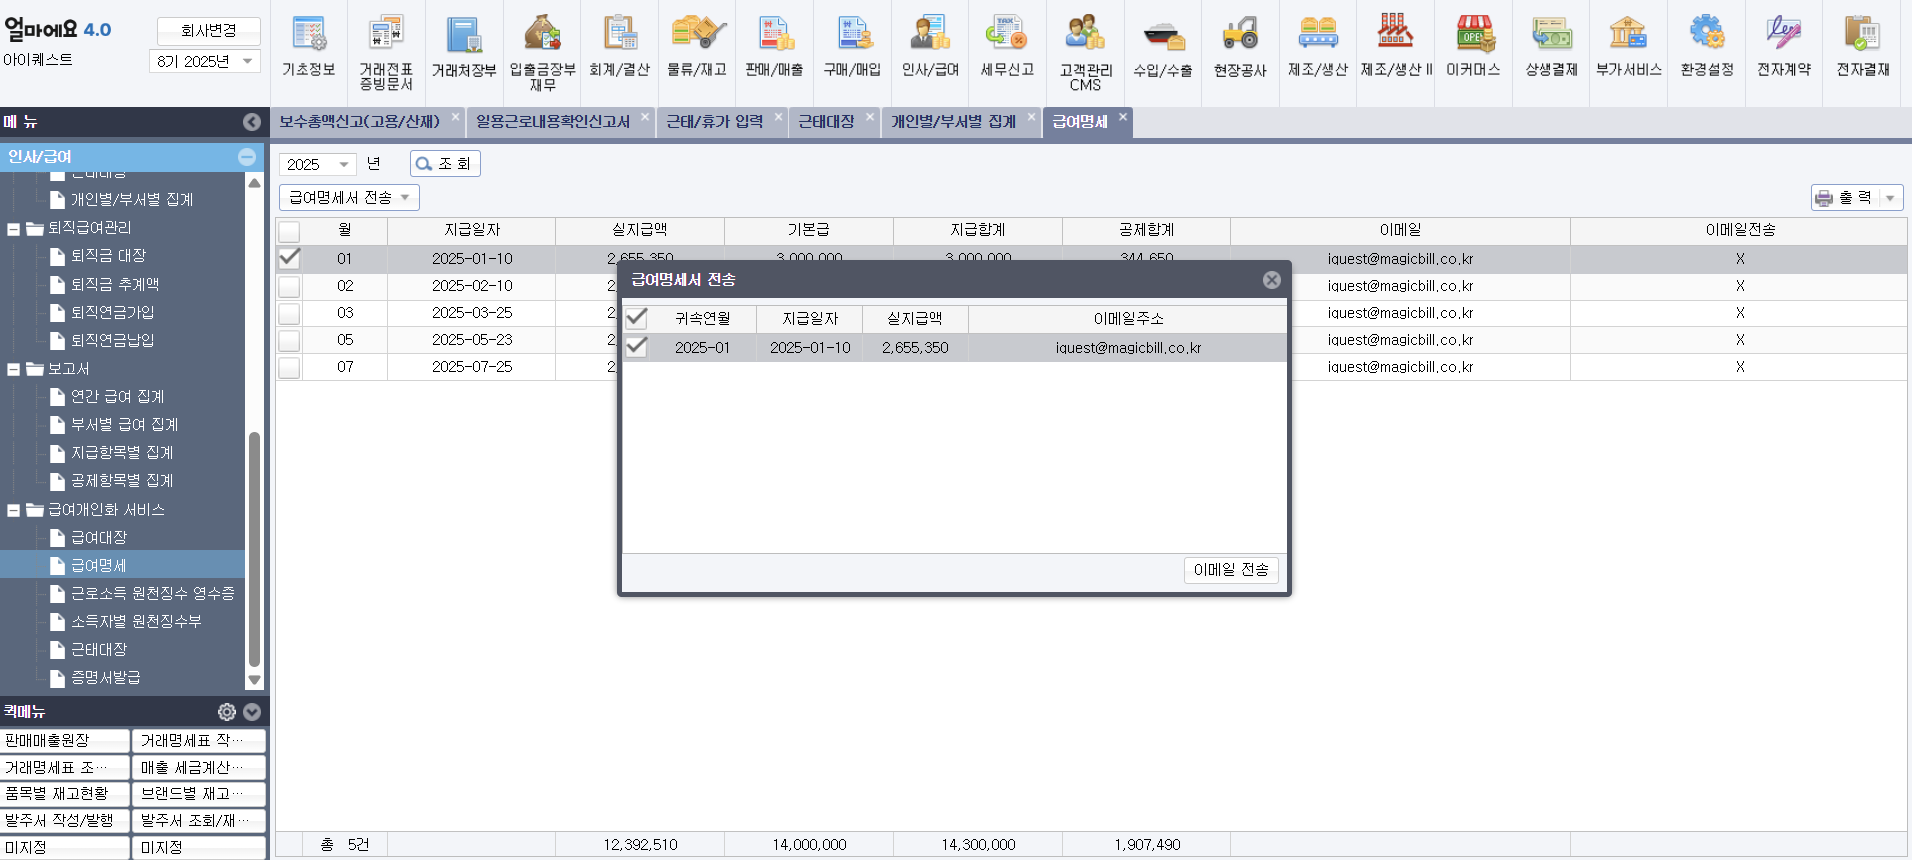Open the 제조/생산 icon

pos(1318,46)
